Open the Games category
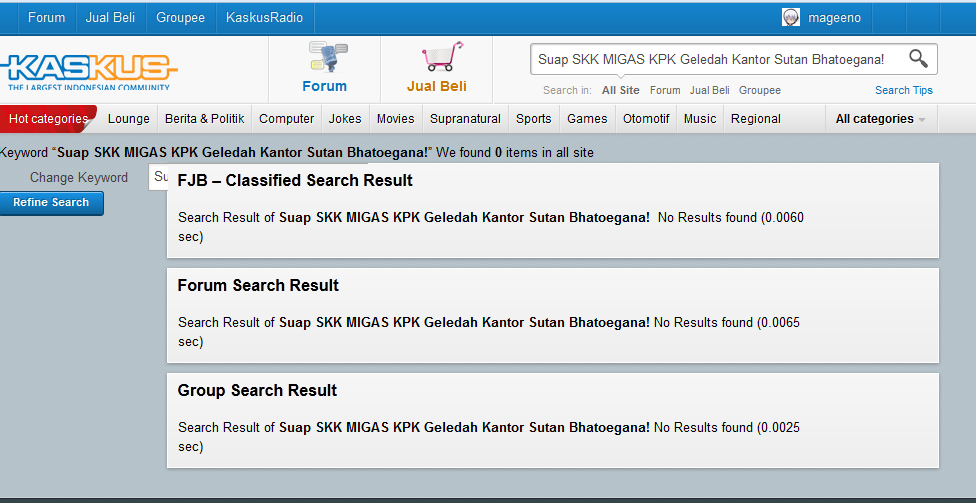Viewport: 976px width, 503px height. pos(587,119)
